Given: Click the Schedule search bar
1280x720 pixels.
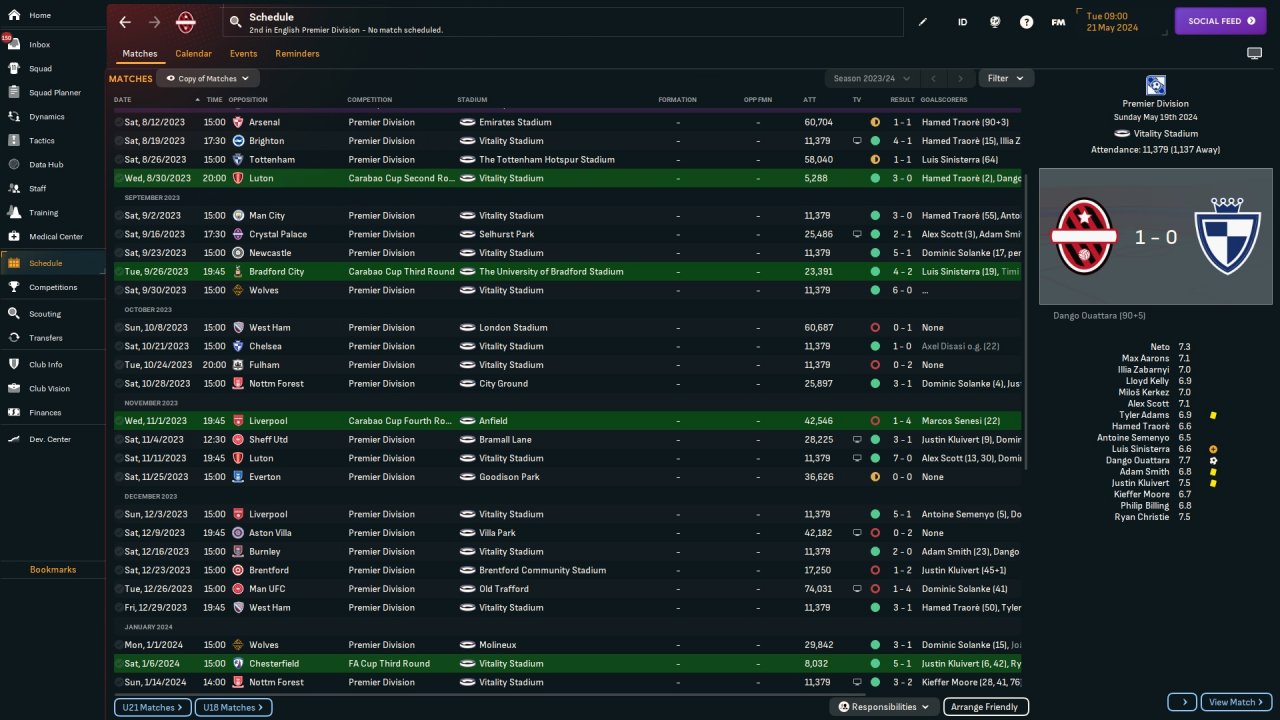Looking at the screenshot, I should pos(562,22).
